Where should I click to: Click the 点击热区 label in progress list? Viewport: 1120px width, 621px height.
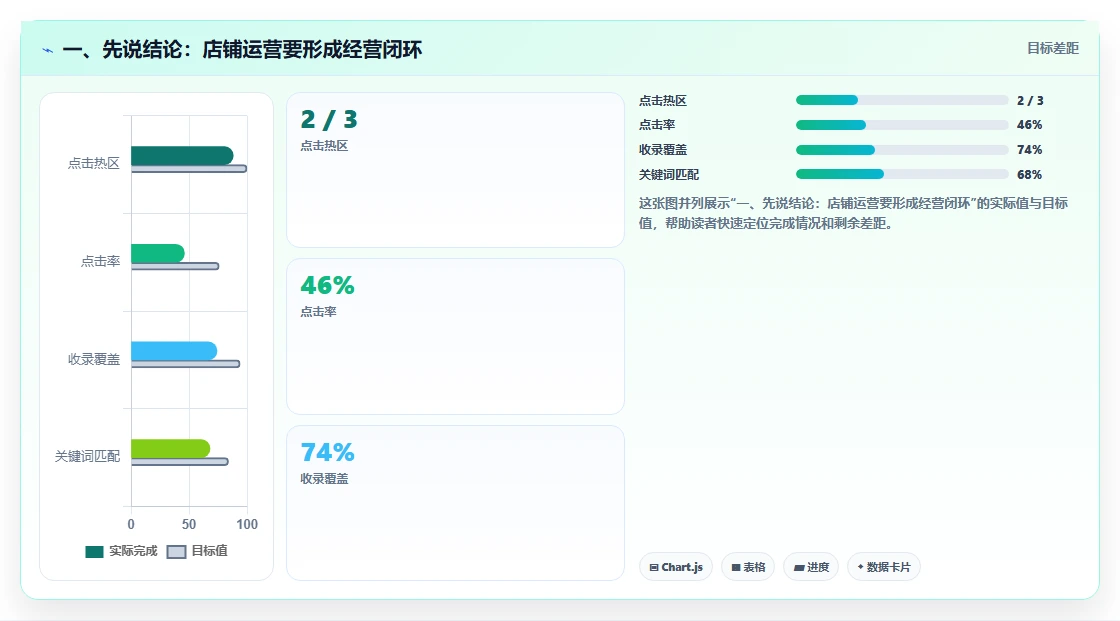pyautogui.click(x=663, y=100)
